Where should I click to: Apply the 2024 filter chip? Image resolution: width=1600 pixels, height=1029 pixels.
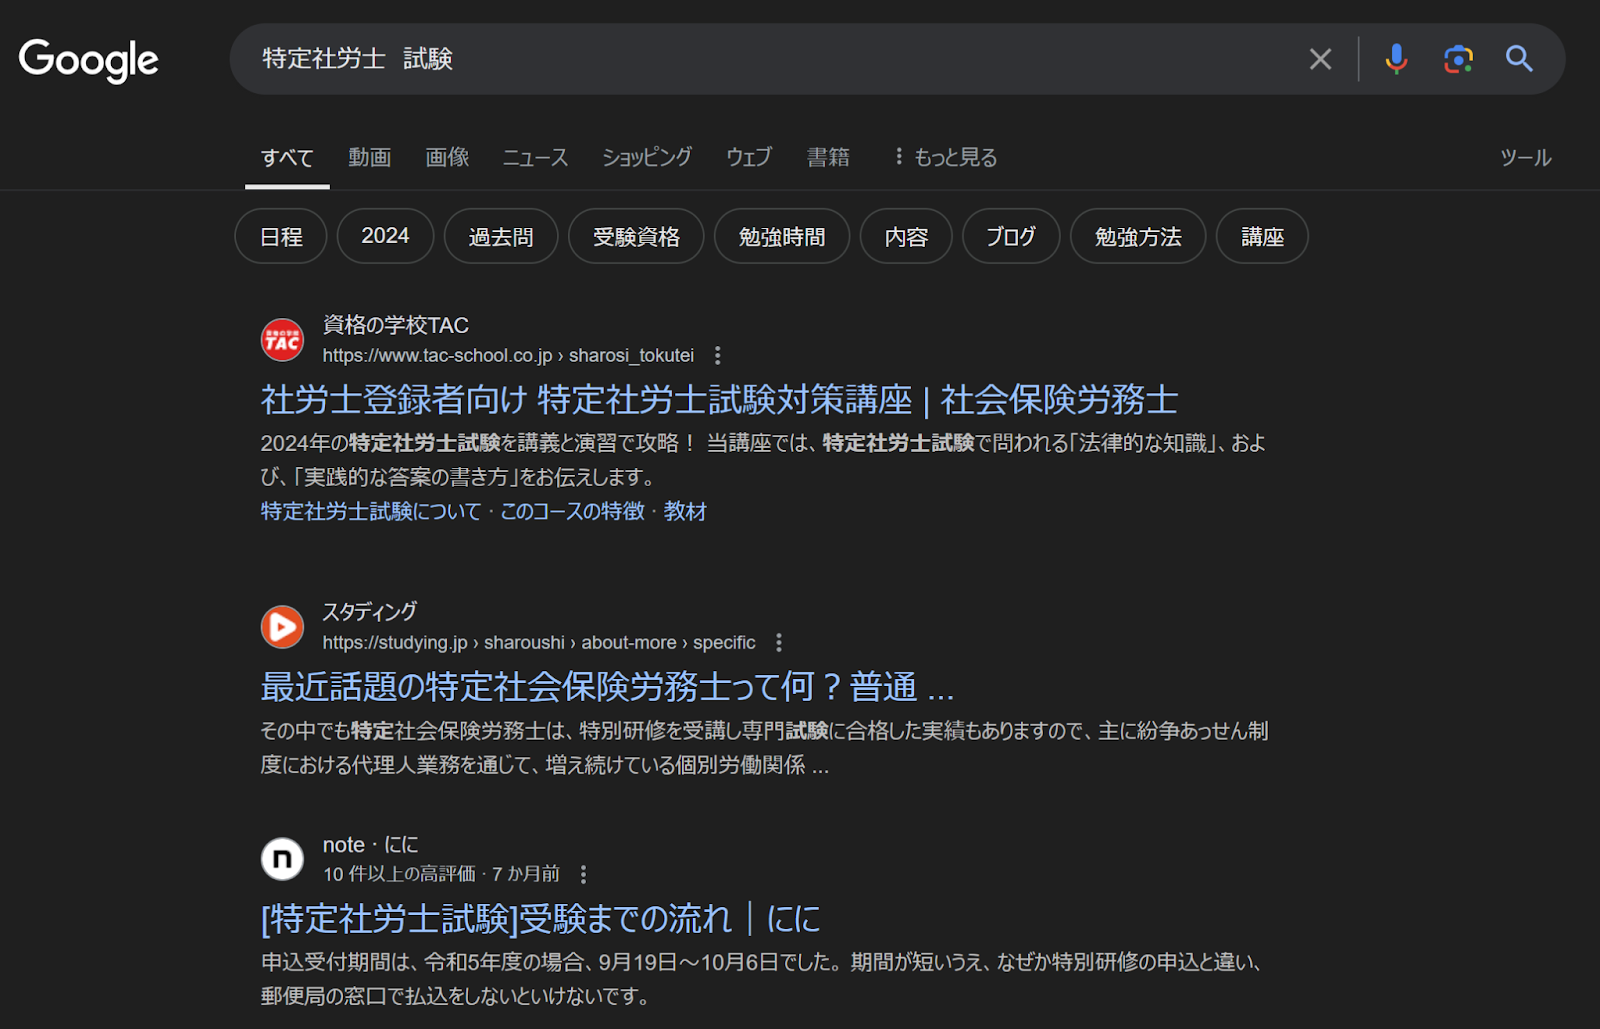[385, 236]
